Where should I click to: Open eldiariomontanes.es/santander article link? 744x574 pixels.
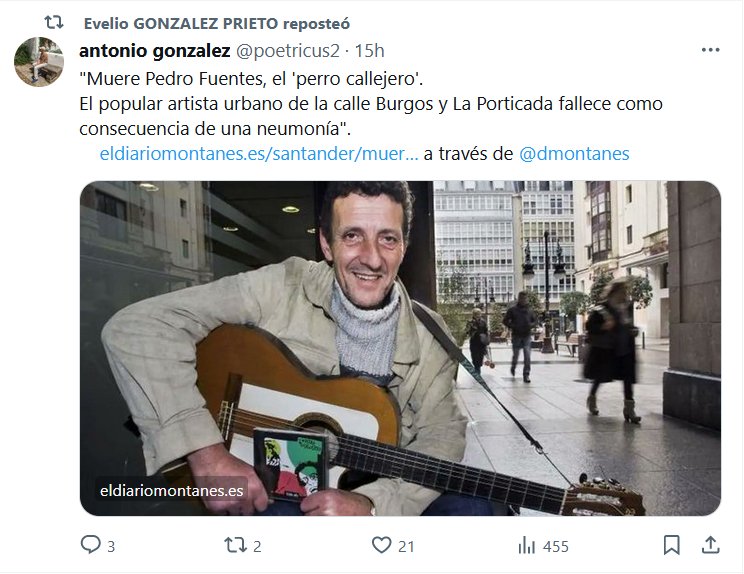(x=259, y=154)
